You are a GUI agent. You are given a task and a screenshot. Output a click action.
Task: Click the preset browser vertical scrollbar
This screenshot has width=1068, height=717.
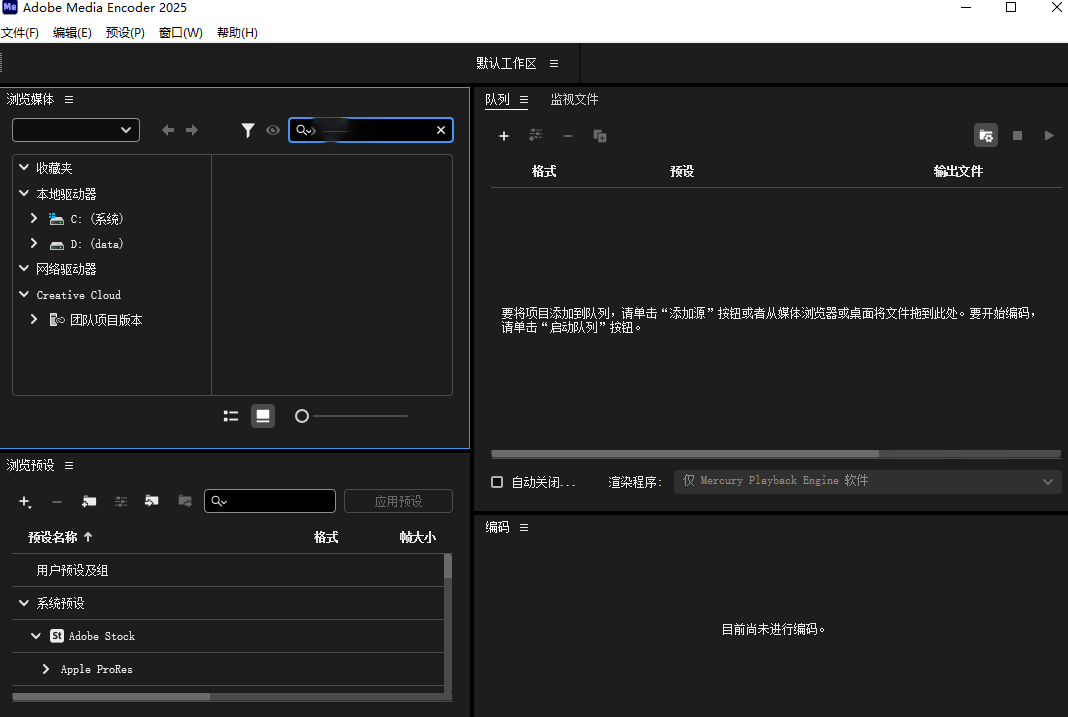[448, 567]
